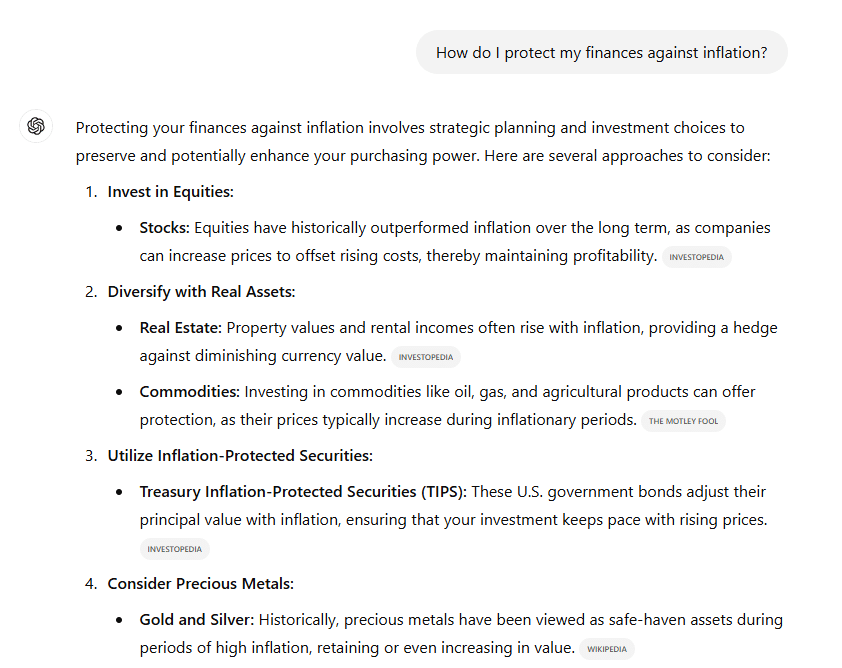842x668 pixels.
Task: Open The Motley Fool citation chip
Action: (683, 421)
